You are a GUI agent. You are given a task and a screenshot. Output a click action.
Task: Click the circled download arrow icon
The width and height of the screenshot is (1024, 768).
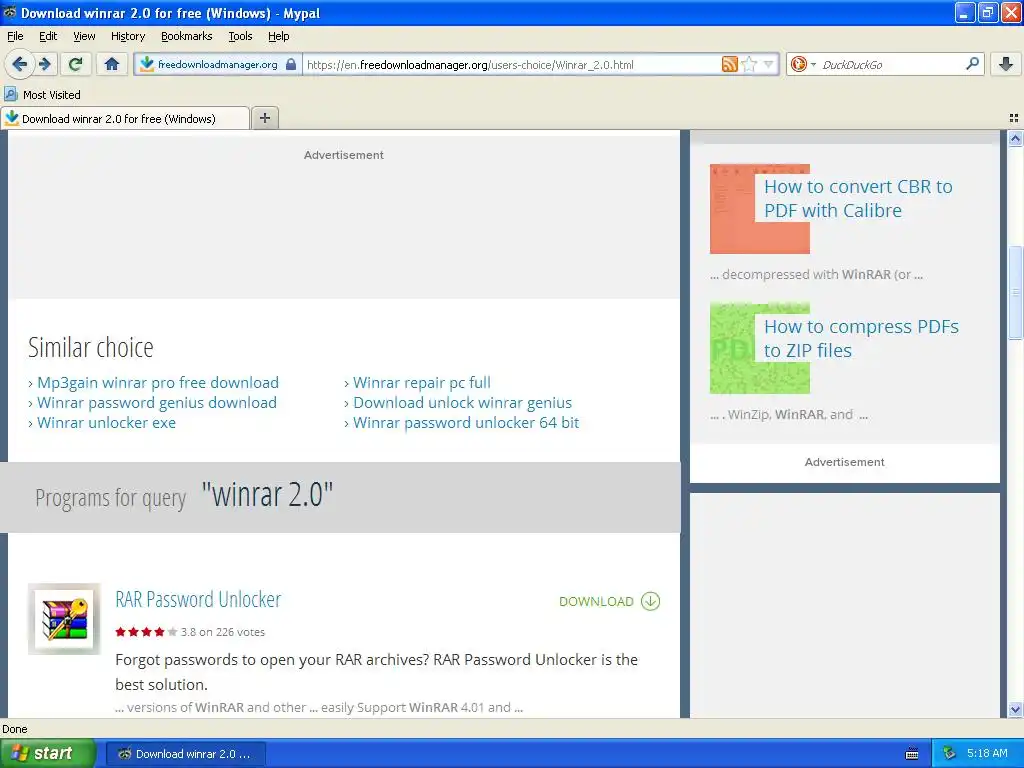point(650,601)
